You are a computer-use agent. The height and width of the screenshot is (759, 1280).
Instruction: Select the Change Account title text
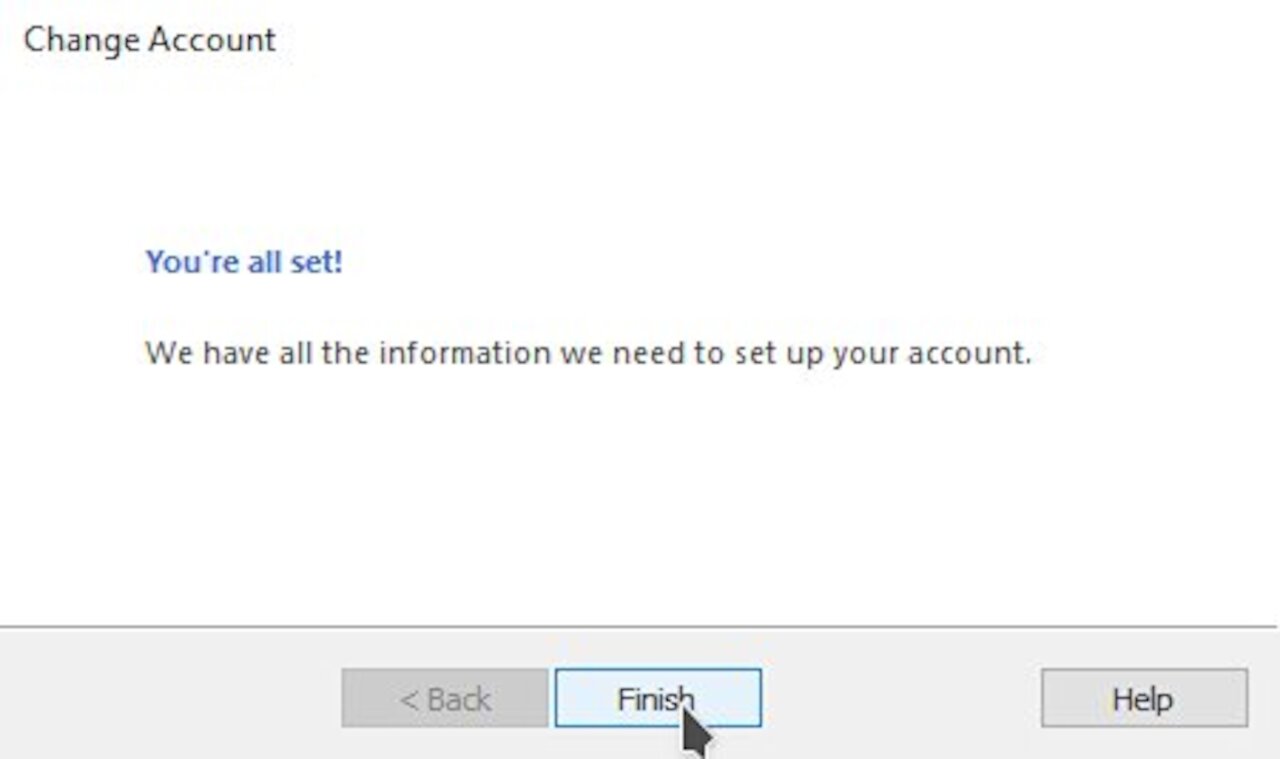[x=148, y=40]
